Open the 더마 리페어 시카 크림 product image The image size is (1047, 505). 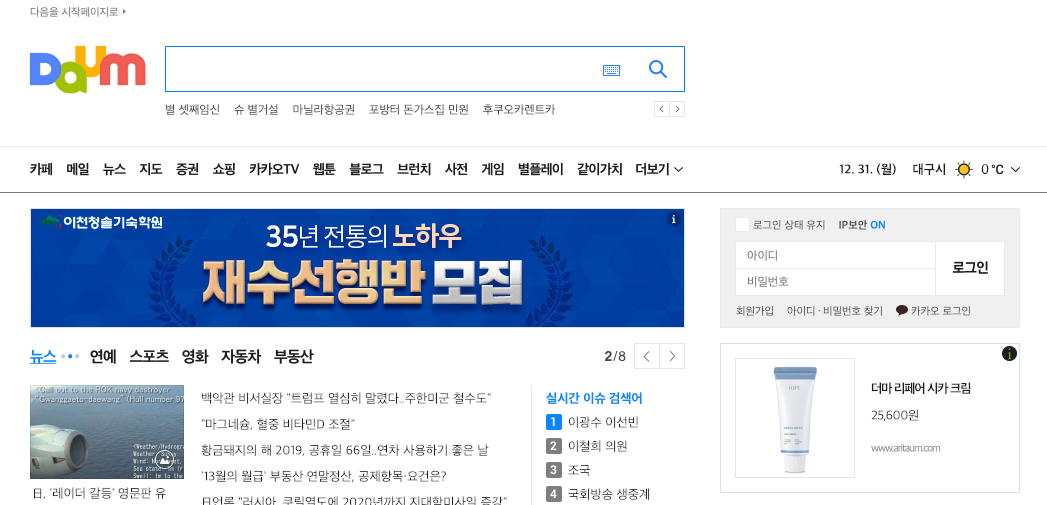795,418
